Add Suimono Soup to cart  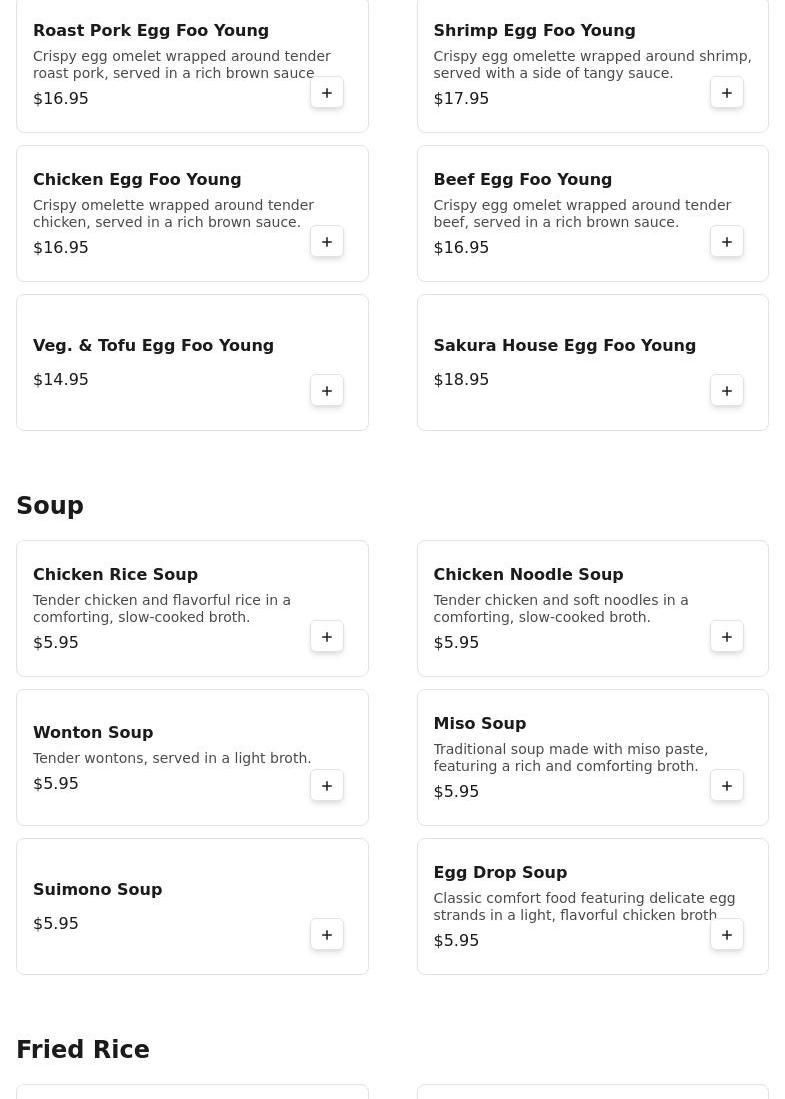tap(327, 935)
